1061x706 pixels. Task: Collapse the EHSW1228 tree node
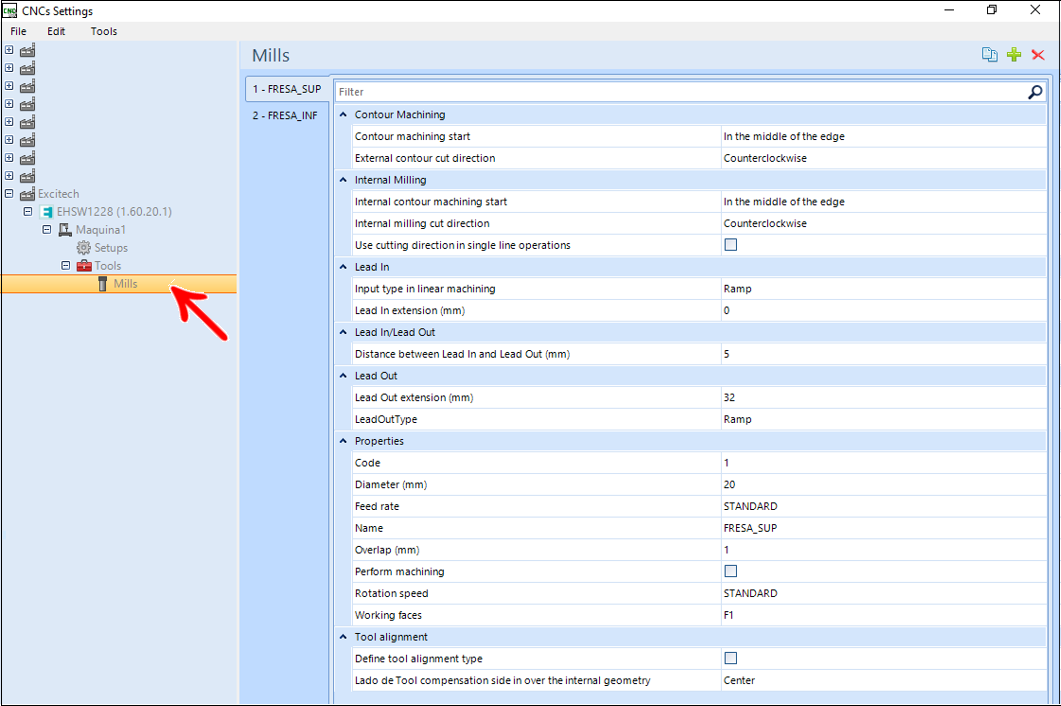point(28,211)
